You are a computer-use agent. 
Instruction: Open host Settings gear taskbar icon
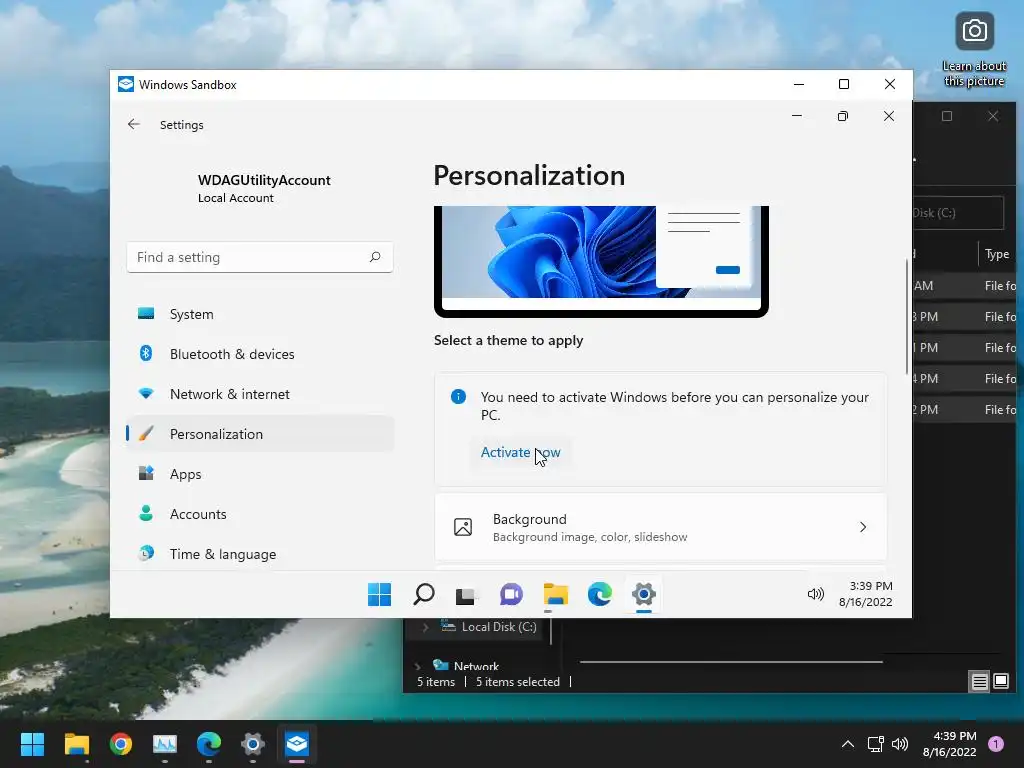(x=253, y=744)
